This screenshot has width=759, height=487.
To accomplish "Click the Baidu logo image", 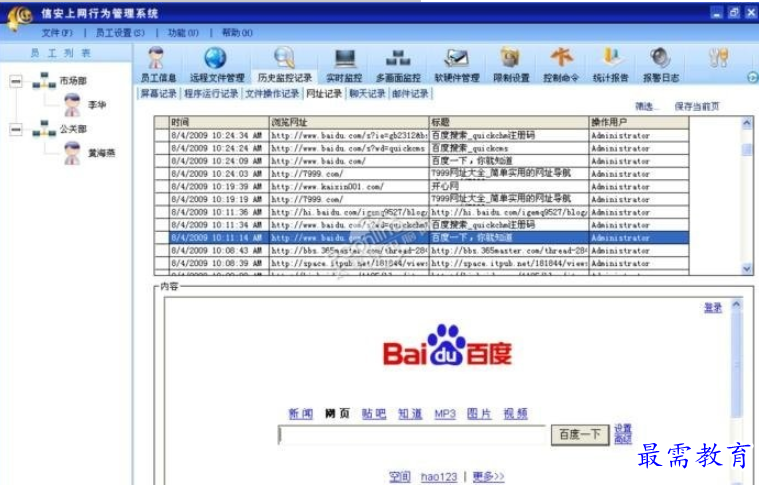I will 447,345.
